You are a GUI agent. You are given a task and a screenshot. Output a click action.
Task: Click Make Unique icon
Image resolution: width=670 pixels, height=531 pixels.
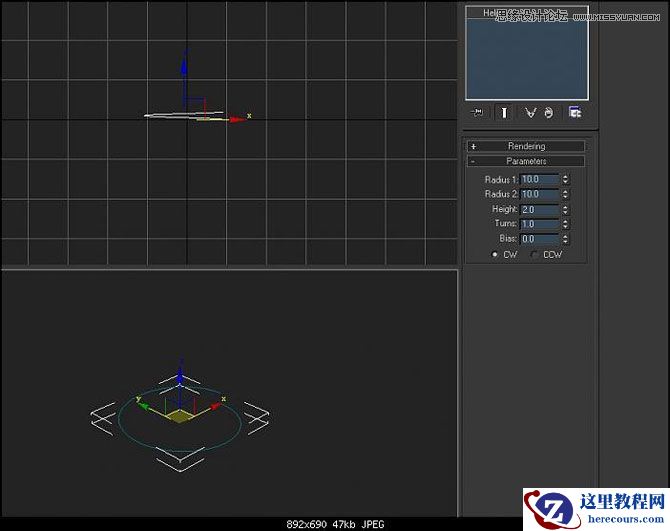pyautogui.click(x=530, y=113)
